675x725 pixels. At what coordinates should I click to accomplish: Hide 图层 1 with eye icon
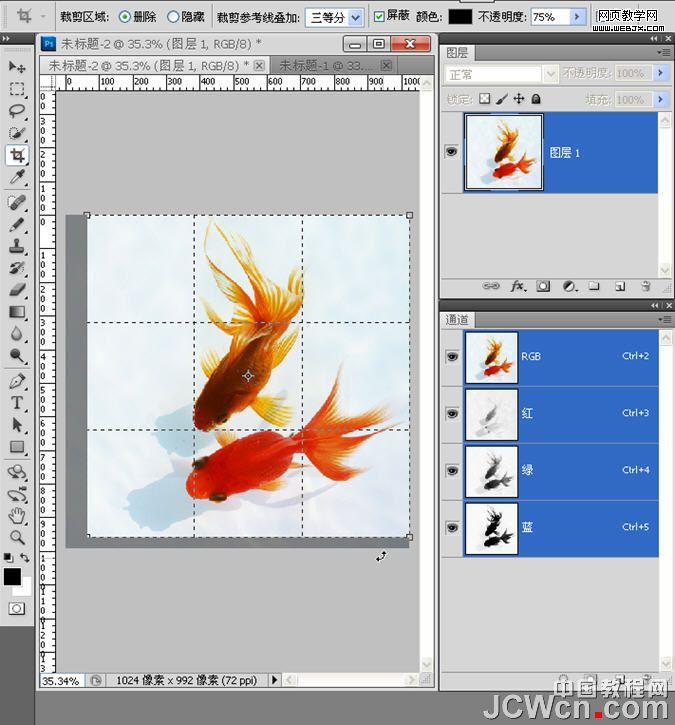(452, 152)
